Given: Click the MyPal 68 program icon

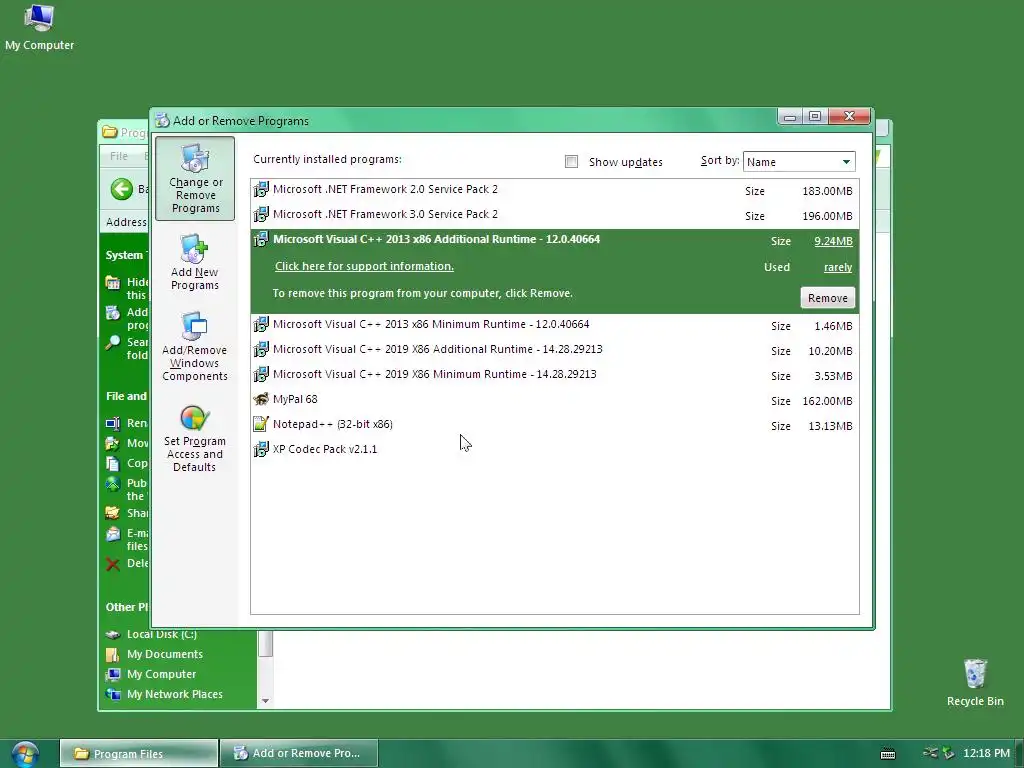Looking at the screenshot, I should [x=261, y=399].
